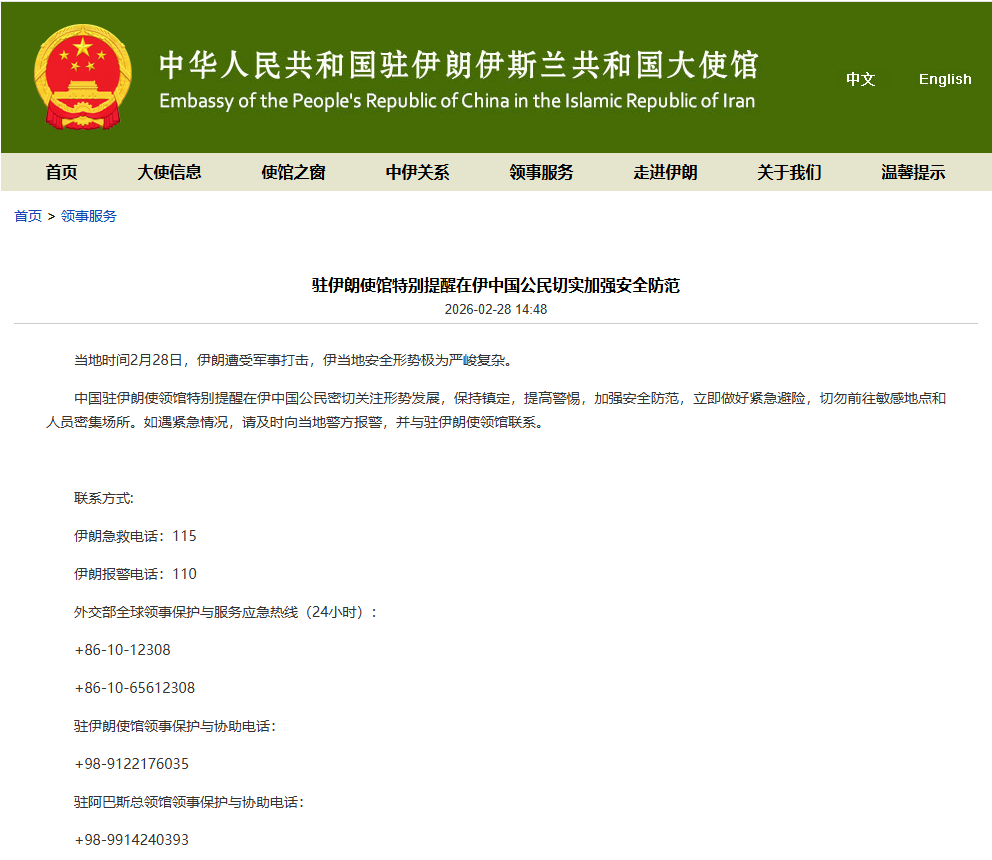Image resolution: width=992 pixels, height=860 pixels.
Task: Navigate to 使馆之窗 section
Action: point(293,172)
